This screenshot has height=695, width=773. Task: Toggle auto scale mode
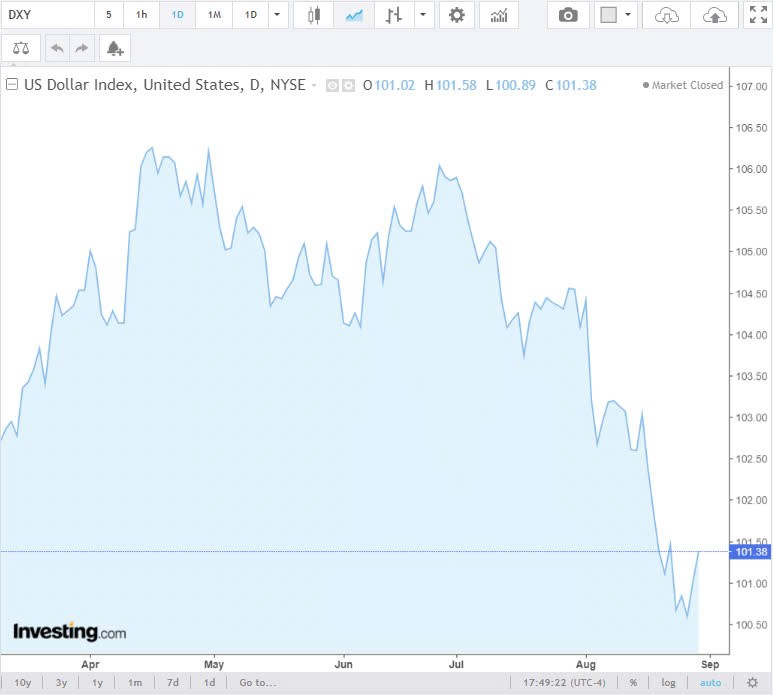coord(710,683)
